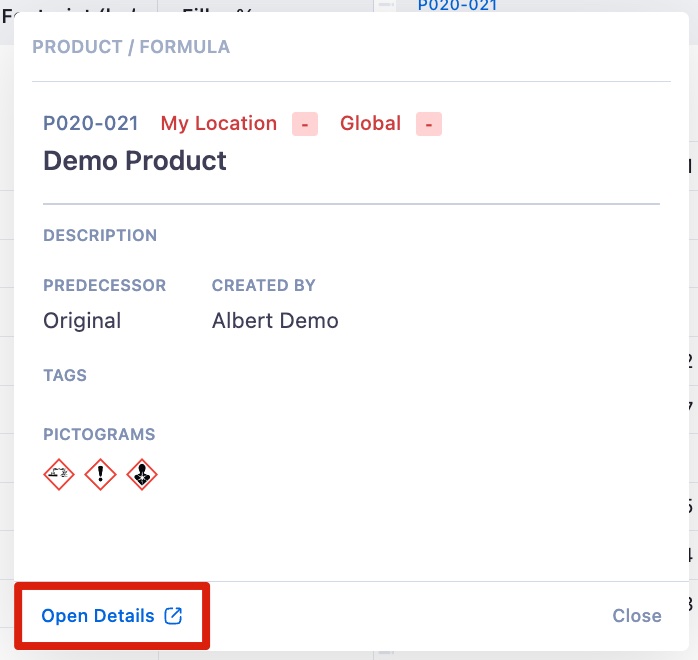Click the Albert Demo creator name
This screenshot has width=698, height=660.
pyautogui.click(x=275, y=321)
